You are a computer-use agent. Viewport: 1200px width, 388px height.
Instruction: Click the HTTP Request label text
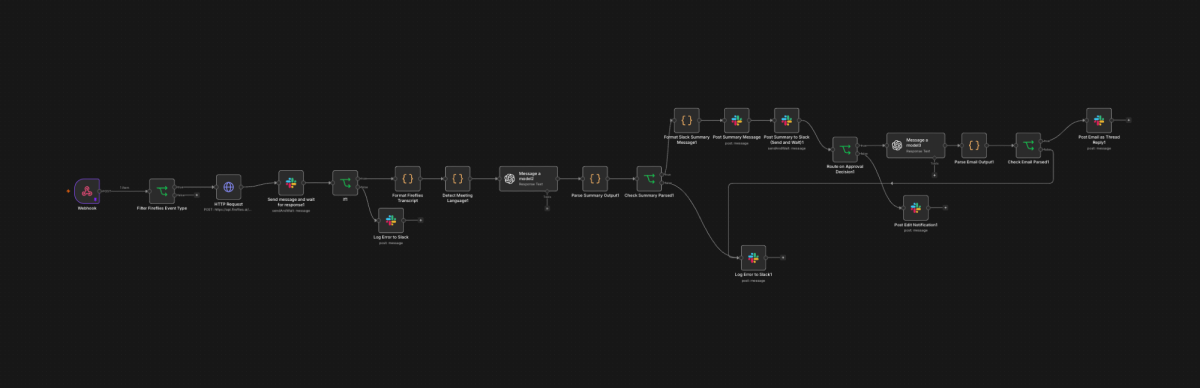tap(229, 204)
